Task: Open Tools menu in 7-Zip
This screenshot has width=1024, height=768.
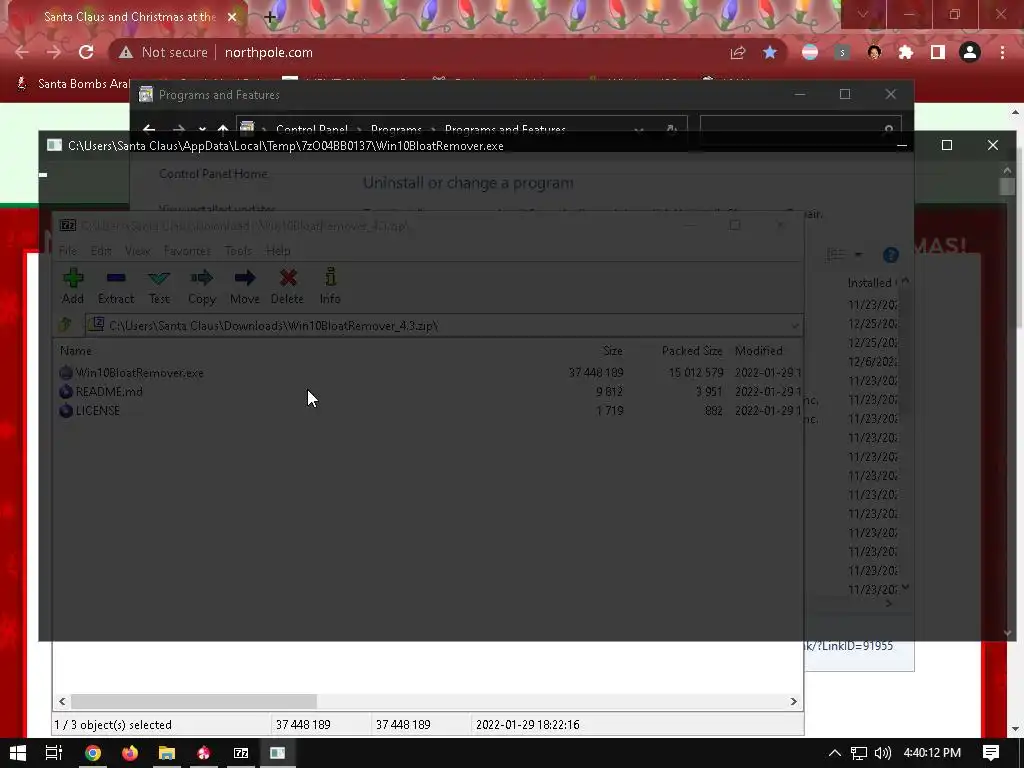Action: coord(238,251)
